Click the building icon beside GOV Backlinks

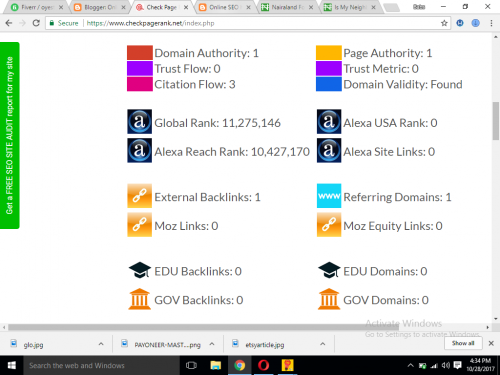click(x=140, y=299)
